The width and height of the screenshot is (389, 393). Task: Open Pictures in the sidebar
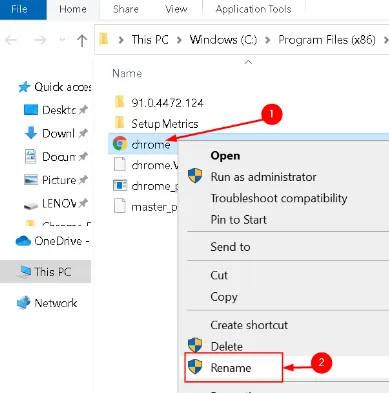[x=59, y=180]
